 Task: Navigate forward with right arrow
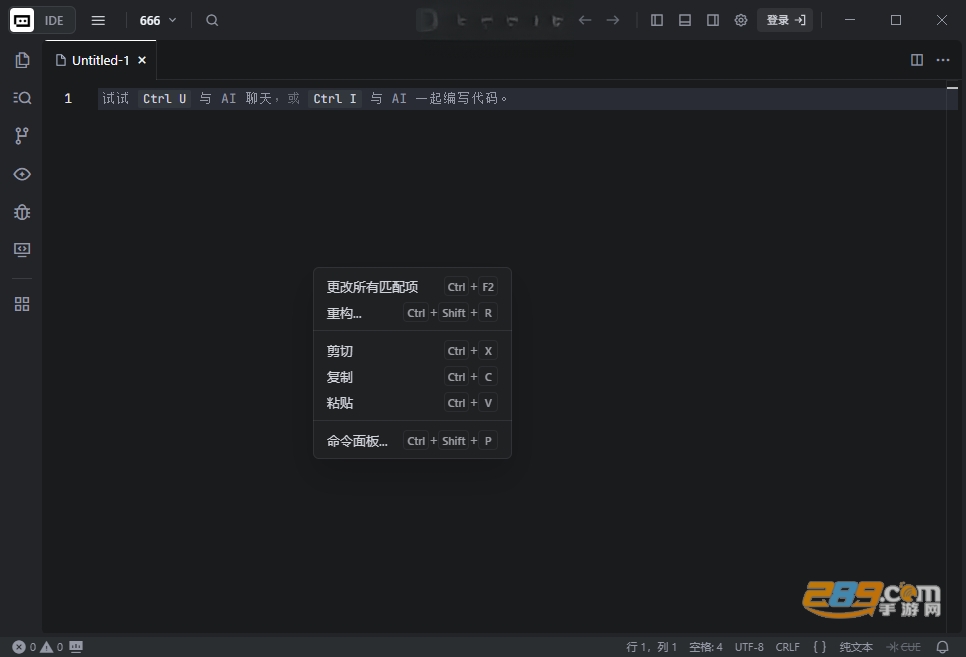tap(613, 20)
